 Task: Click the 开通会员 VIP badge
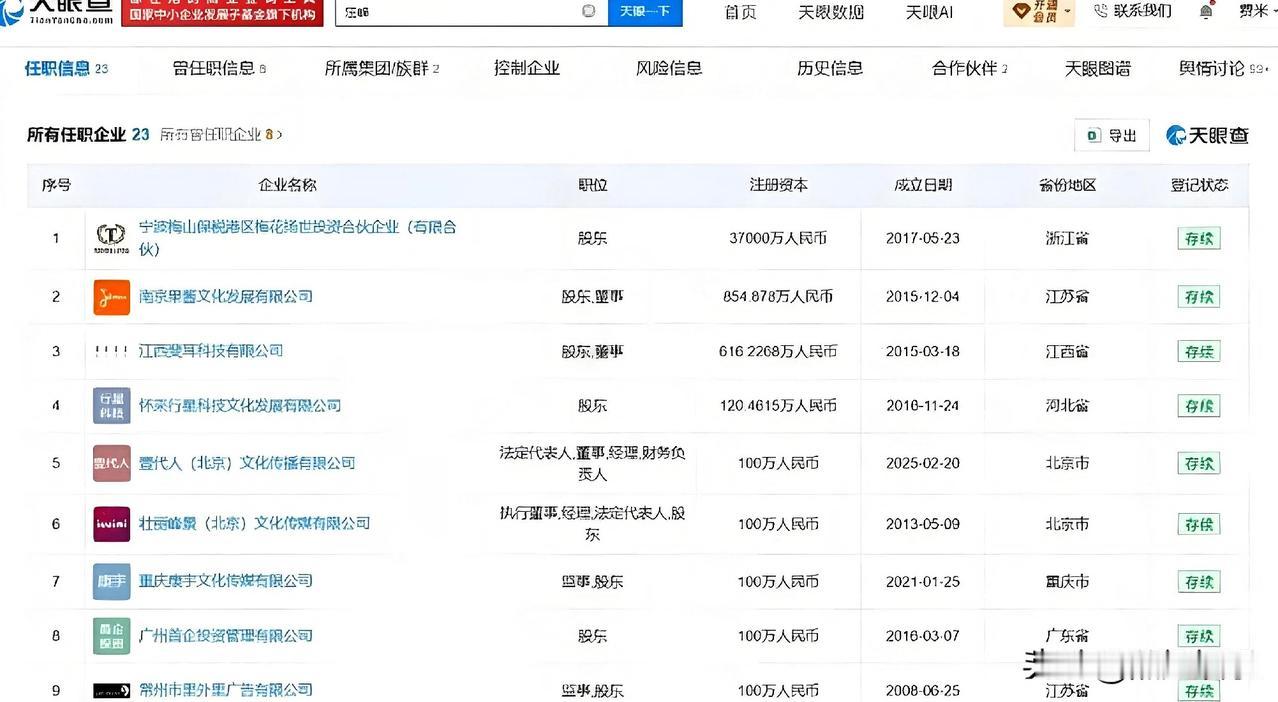point(1040,11)
